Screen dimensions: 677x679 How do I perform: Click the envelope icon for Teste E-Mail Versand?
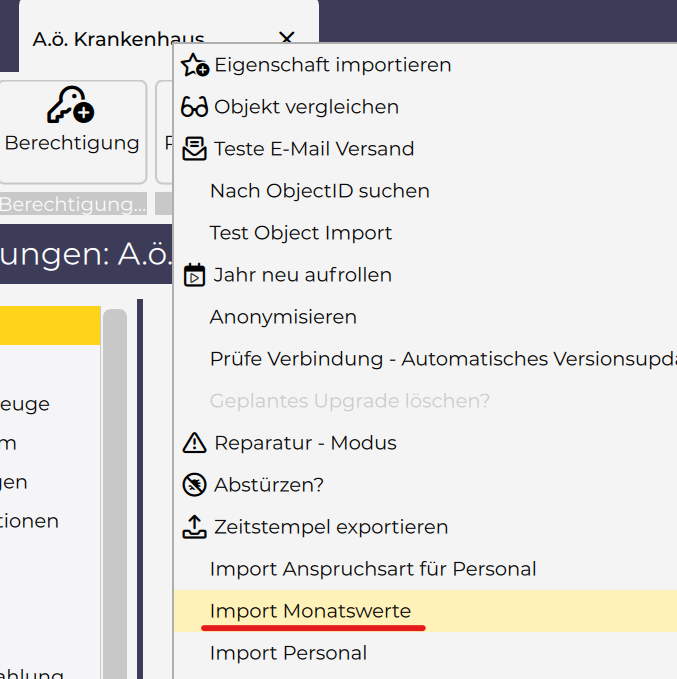[194, 150]
